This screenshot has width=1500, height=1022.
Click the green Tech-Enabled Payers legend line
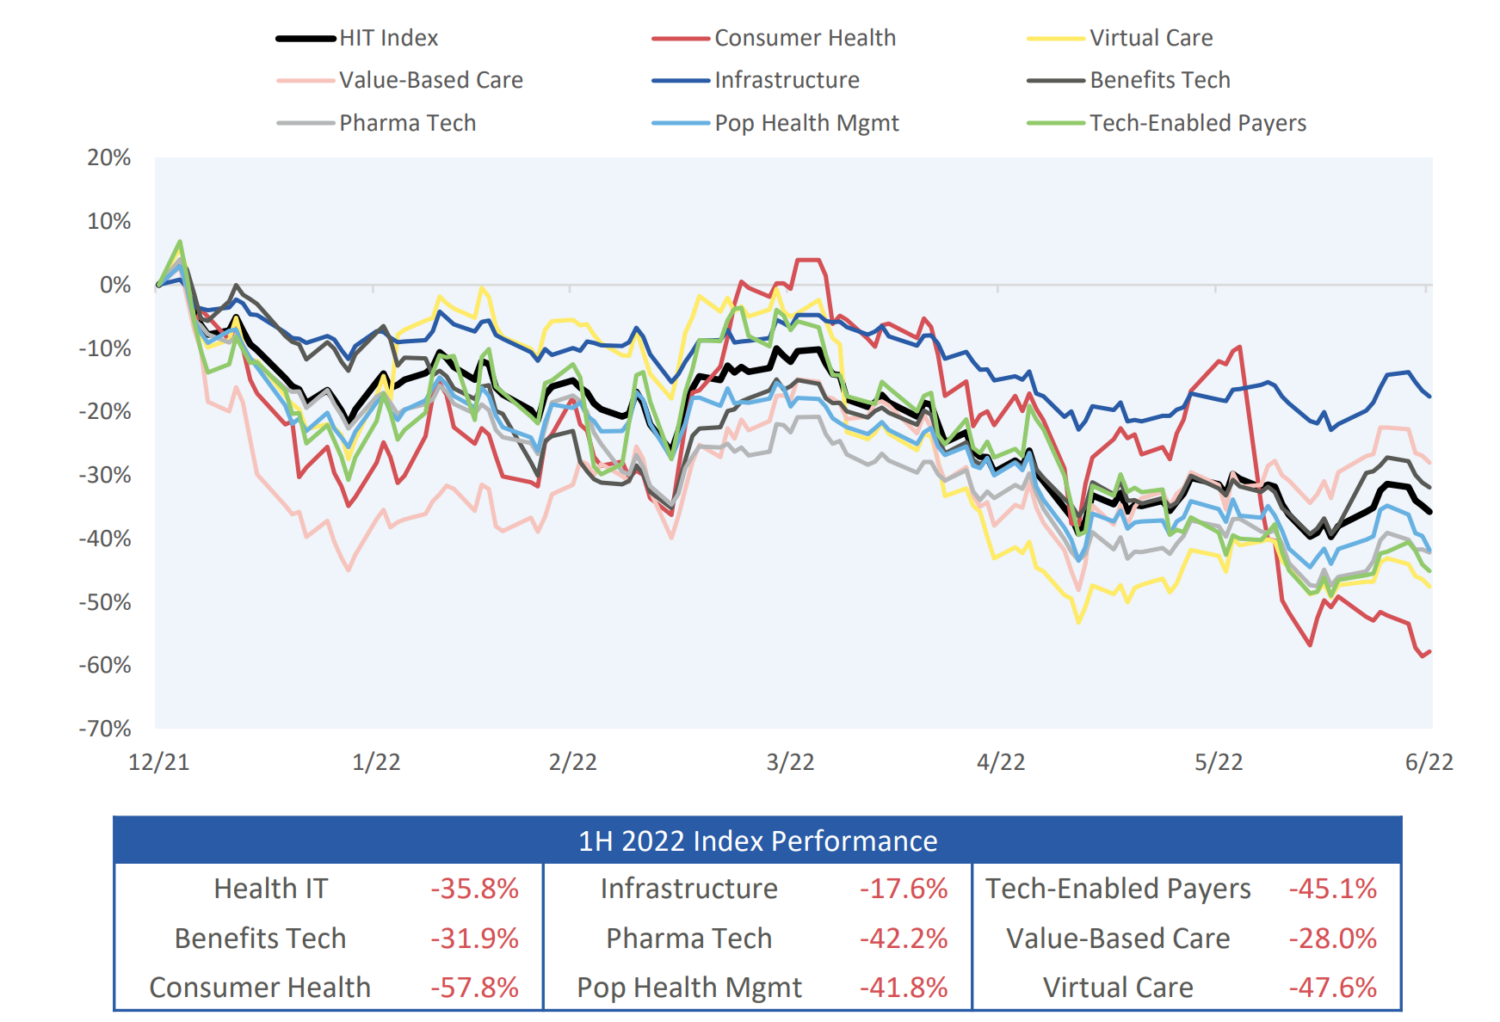(1055, 123)
